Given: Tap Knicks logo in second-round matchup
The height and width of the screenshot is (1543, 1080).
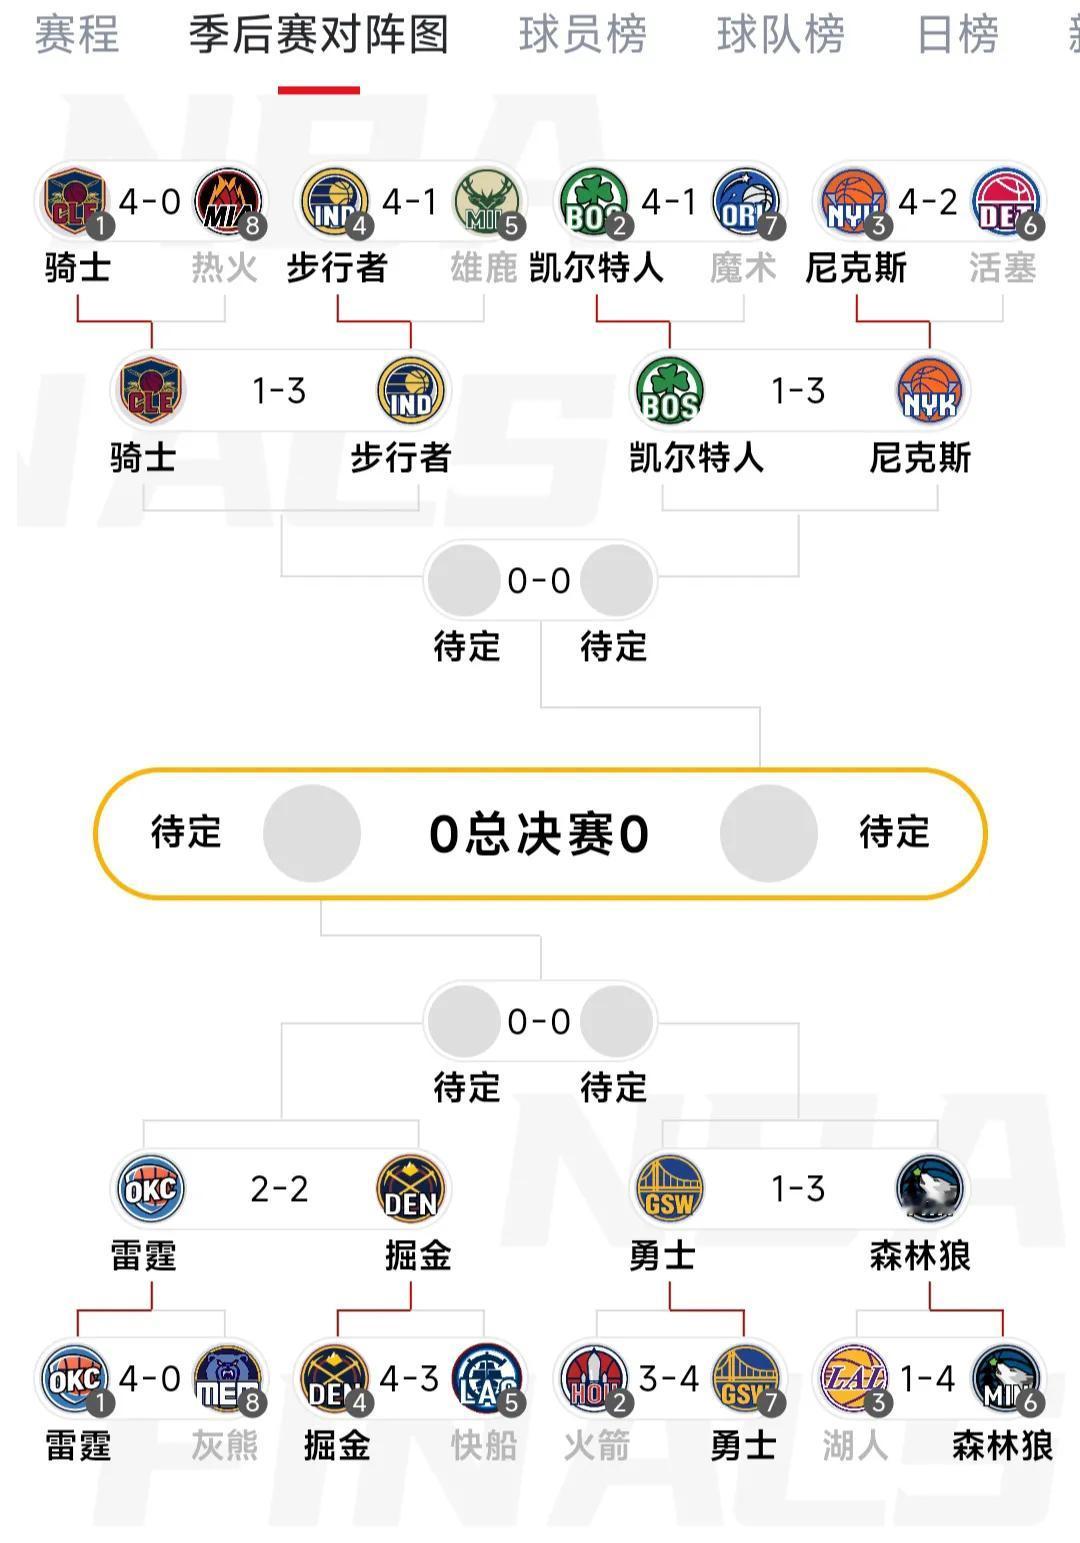Looking at the screenshot, I should [930, 390].
